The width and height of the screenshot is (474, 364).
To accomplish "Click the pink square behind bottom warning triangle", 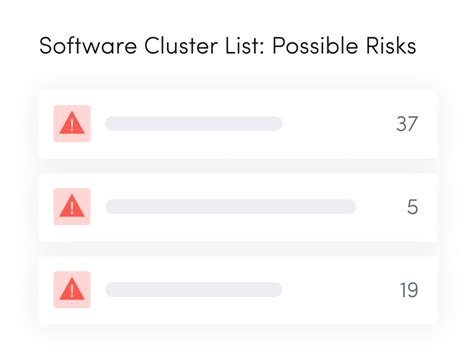I will click(x=72, y=290).
